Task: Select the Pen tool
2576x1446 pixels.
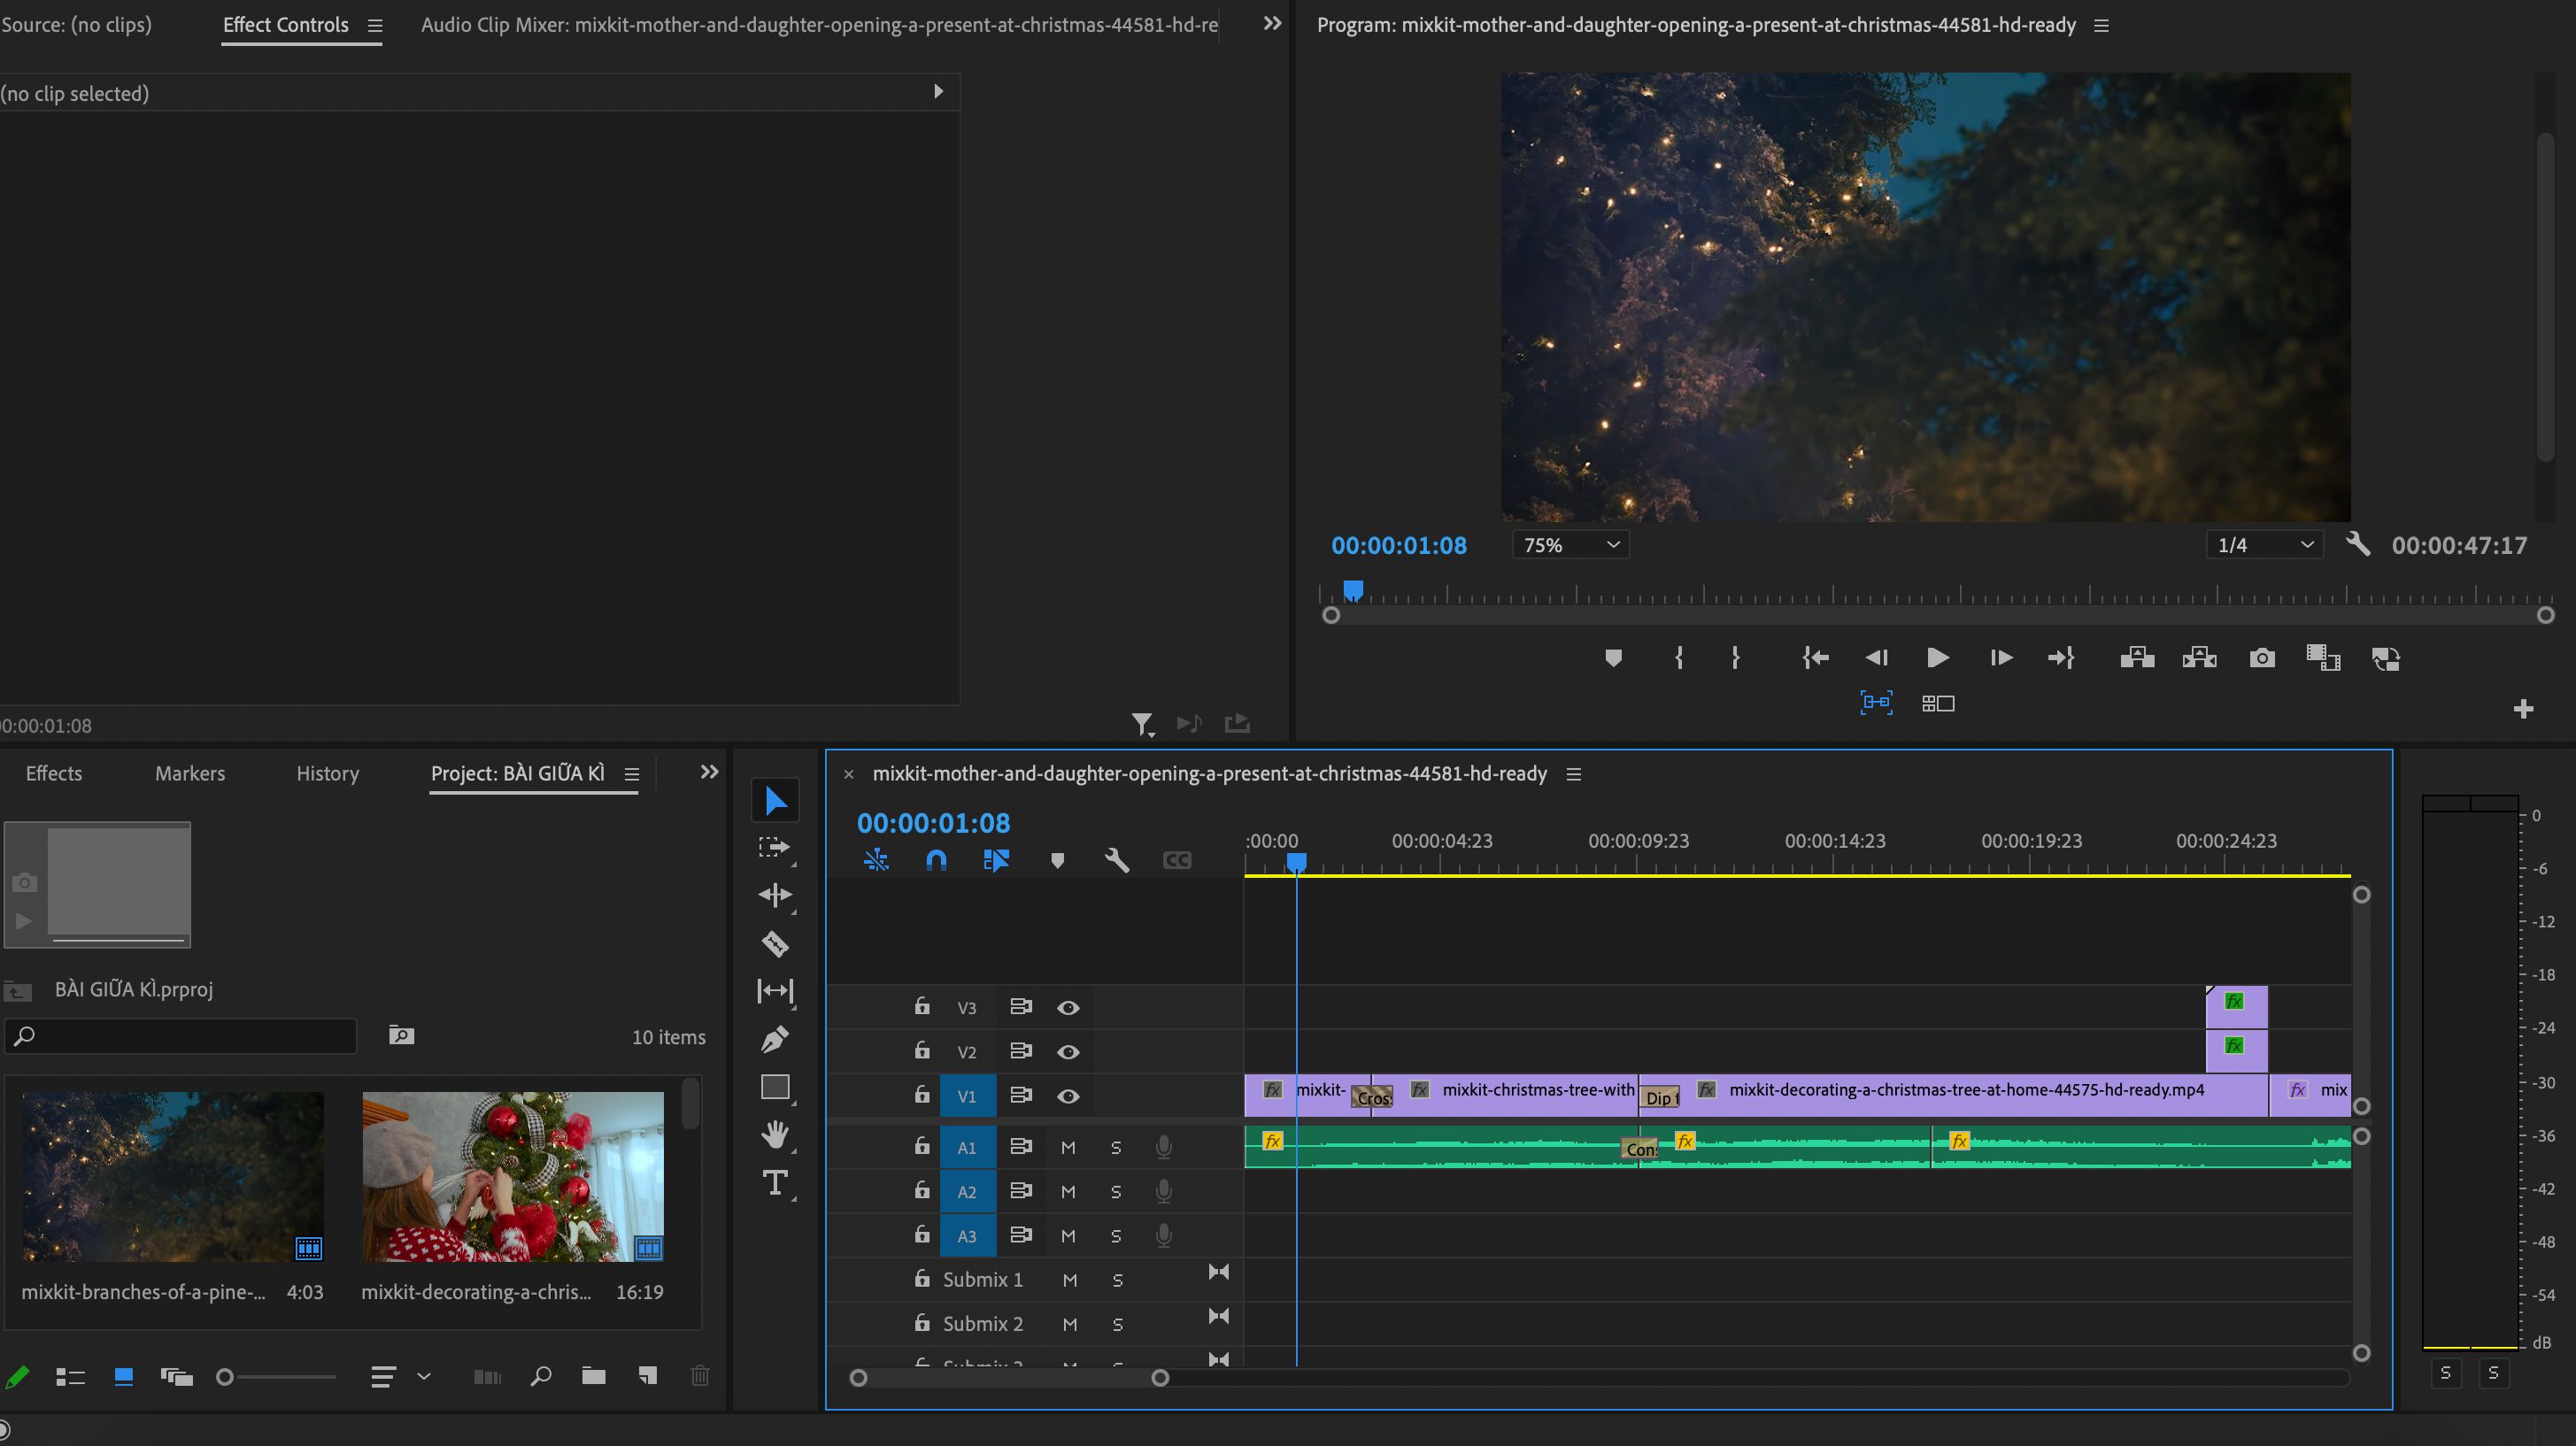Action: point(775,1039)
